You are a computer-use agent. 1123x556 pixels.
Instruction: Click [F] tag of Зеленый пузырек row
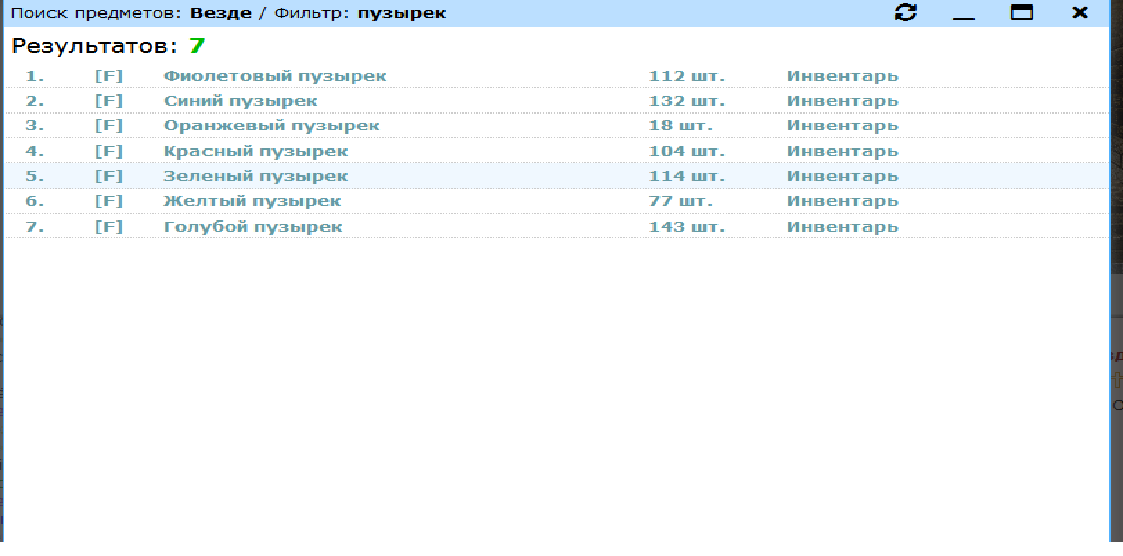pos(109,176)
